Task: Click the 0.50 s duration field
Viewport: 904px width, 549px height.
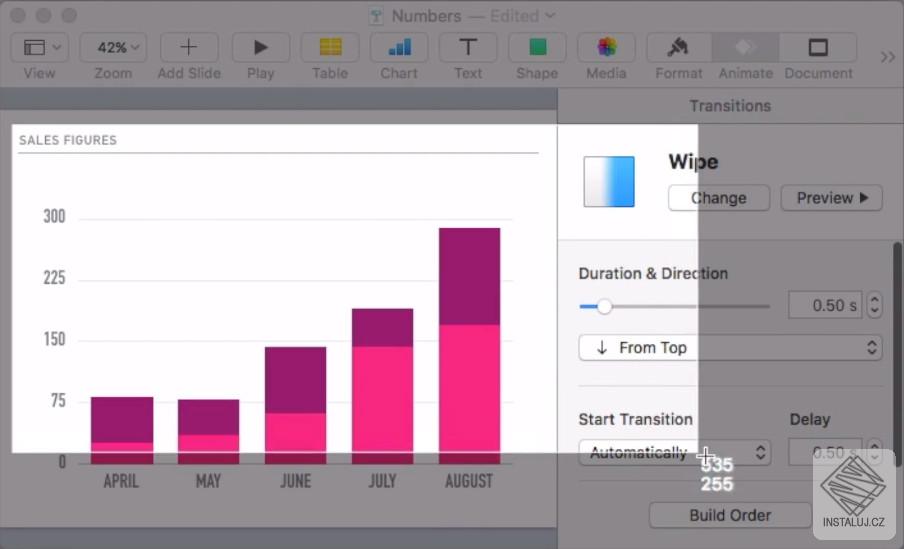Action: [825, 305]
